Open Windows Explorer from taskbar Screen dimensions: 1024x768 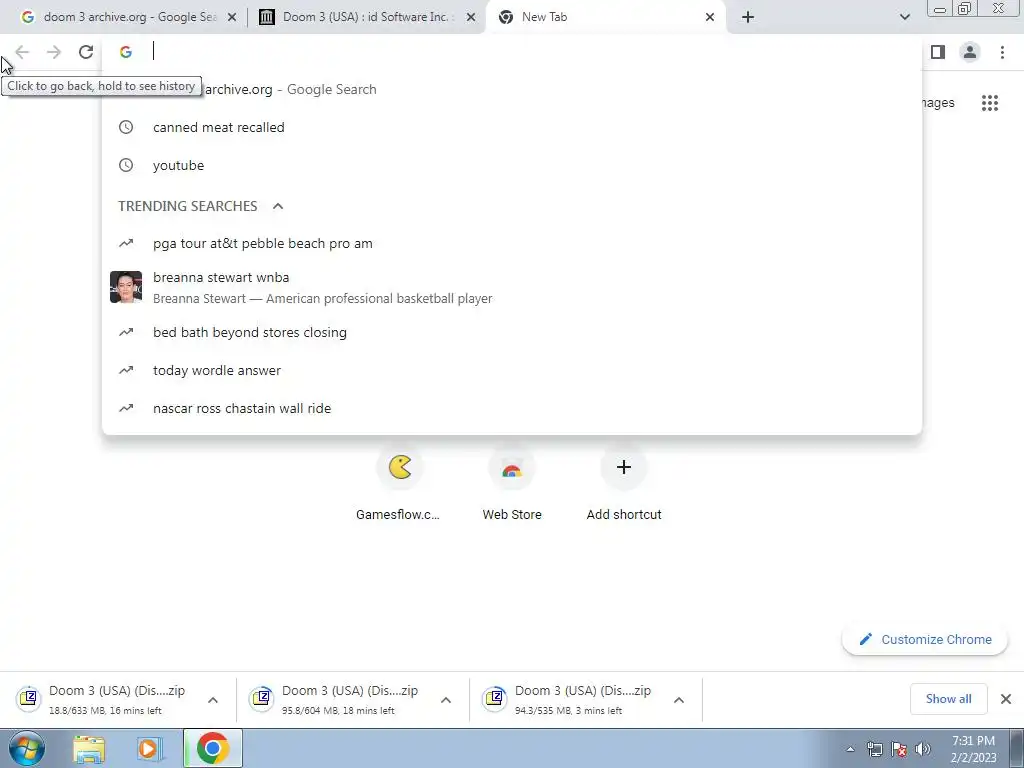pyautogui.click(x=89, y=749)
